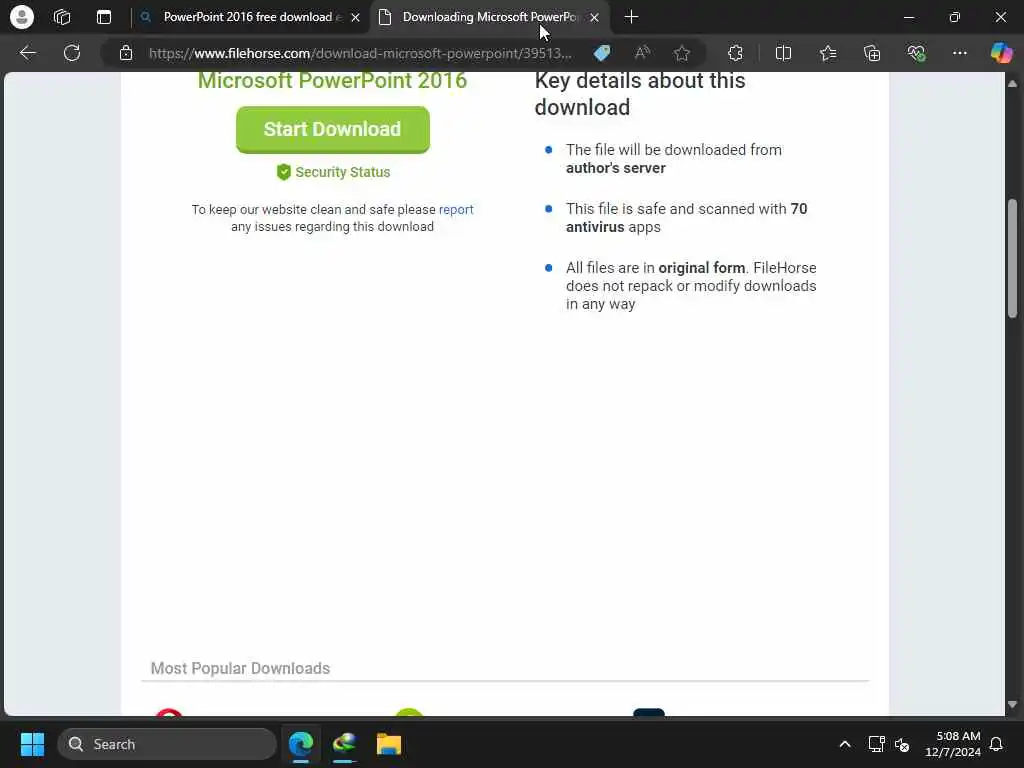Image resolution: width=1024 pixels, height=768 pixels.
Task: Launch the Copilot sidebar icon
Action: [x=1001, y=53]
